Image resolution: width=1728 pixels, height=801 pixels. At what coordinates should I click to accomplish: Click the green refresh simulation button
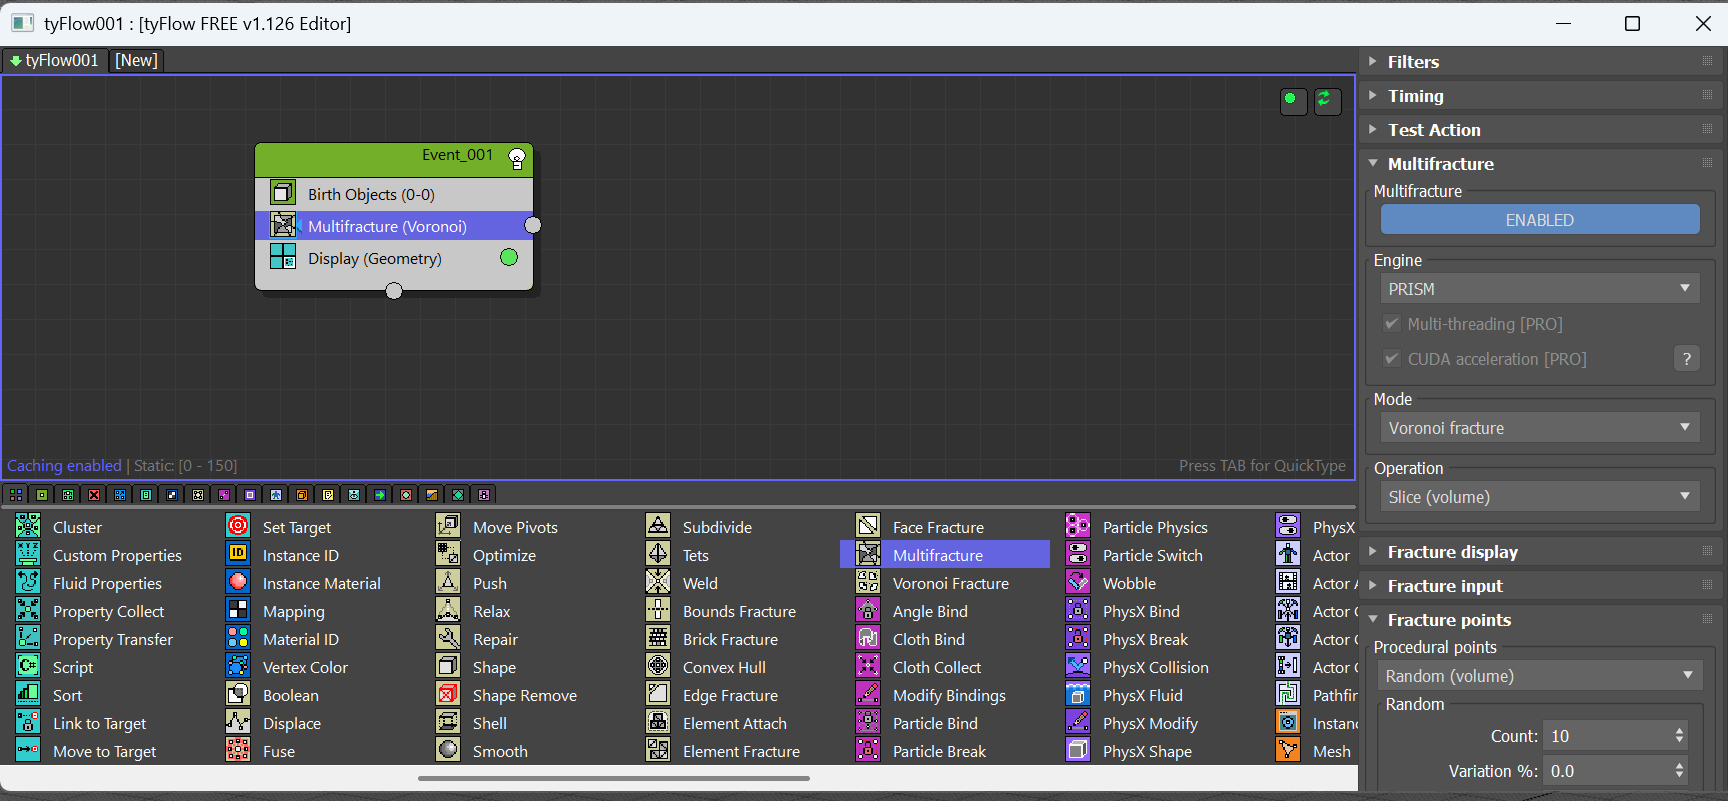[1327, 100]
